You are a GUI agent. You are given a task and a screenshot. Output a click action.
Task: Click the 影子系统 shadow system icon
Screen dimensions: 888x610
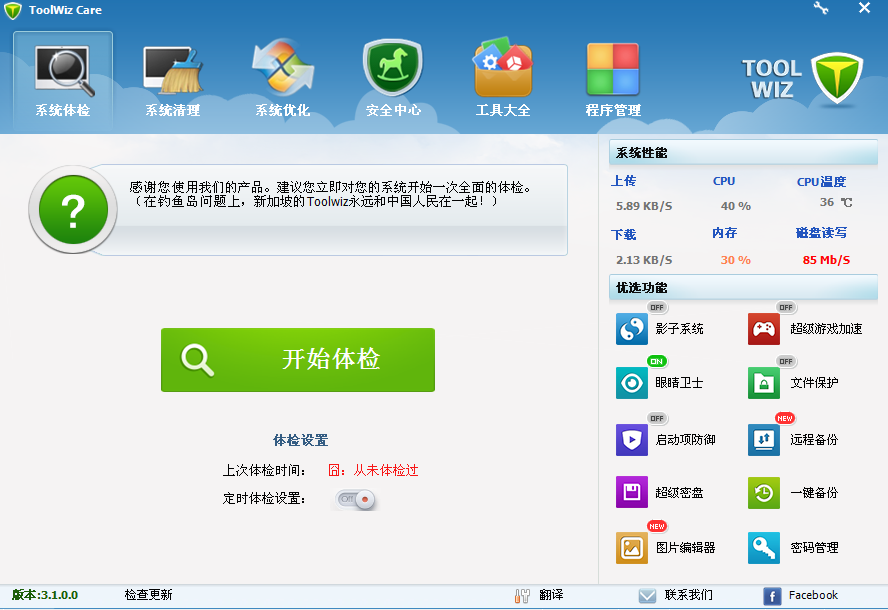click(x=631, y=329)
